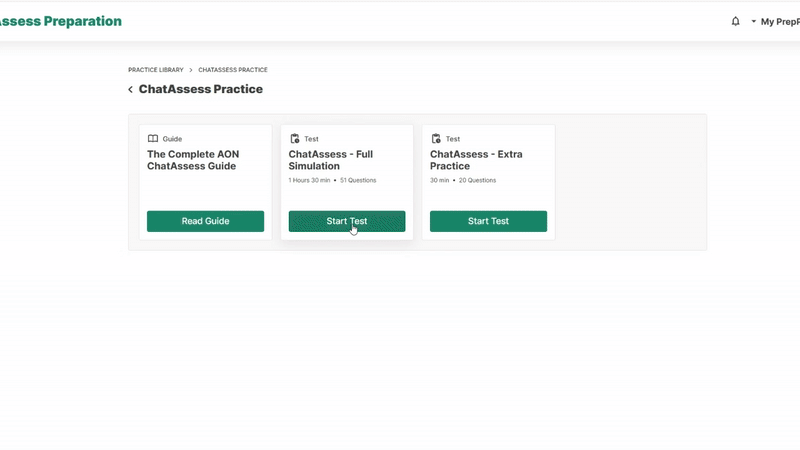
Task: Click the test clipboard icon on Extra Practice card
Action: (436, 139)
